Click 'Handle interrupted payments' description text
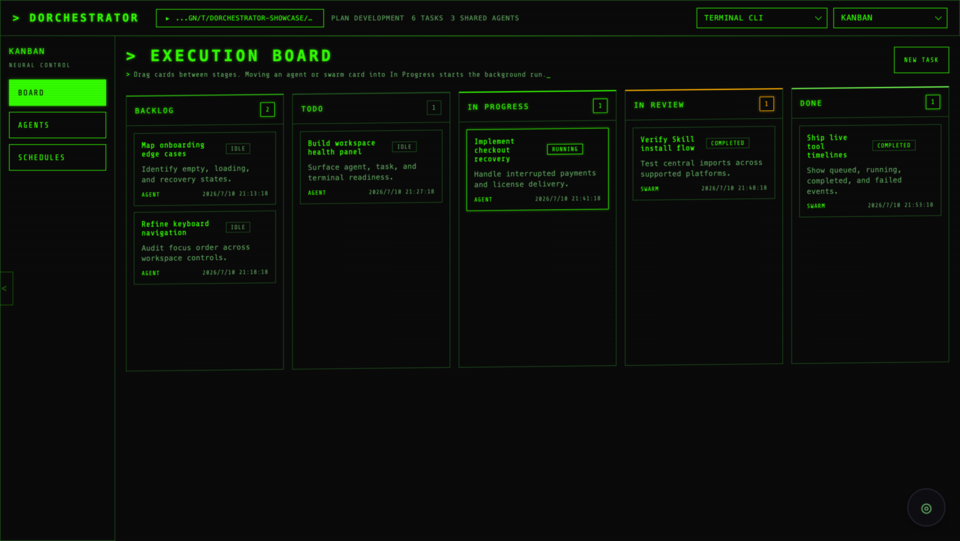 [x=534, y=179]
